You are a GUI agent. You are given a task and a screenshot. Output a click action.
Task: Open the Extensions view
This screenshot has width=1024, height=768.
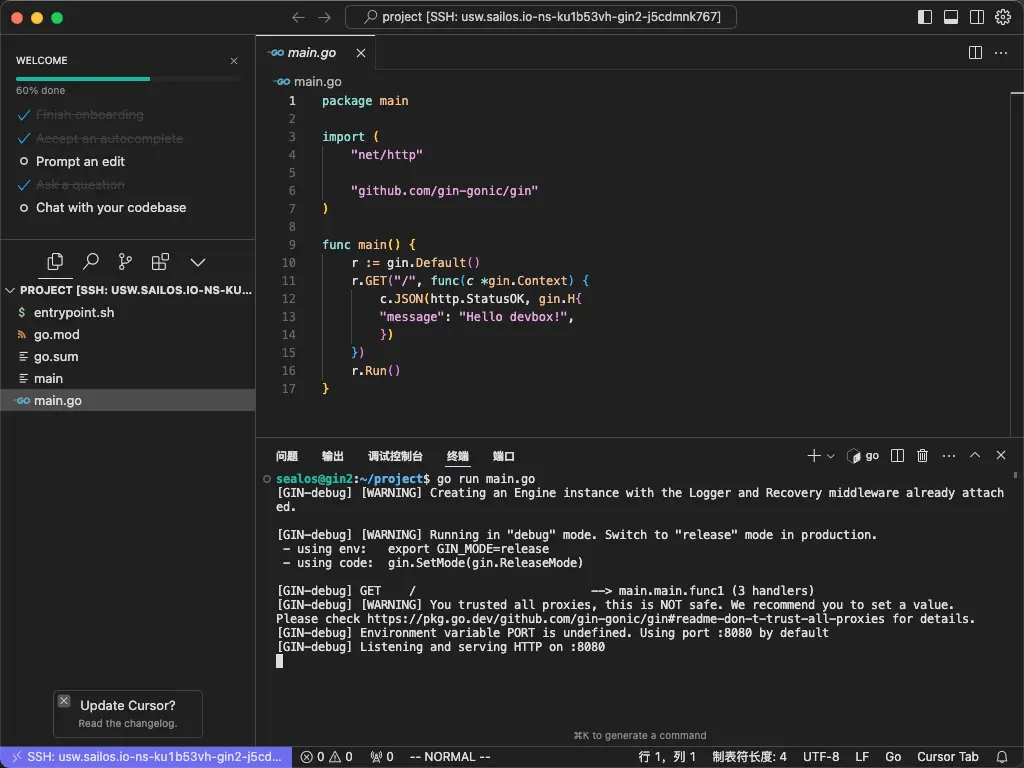coord(160,262)
